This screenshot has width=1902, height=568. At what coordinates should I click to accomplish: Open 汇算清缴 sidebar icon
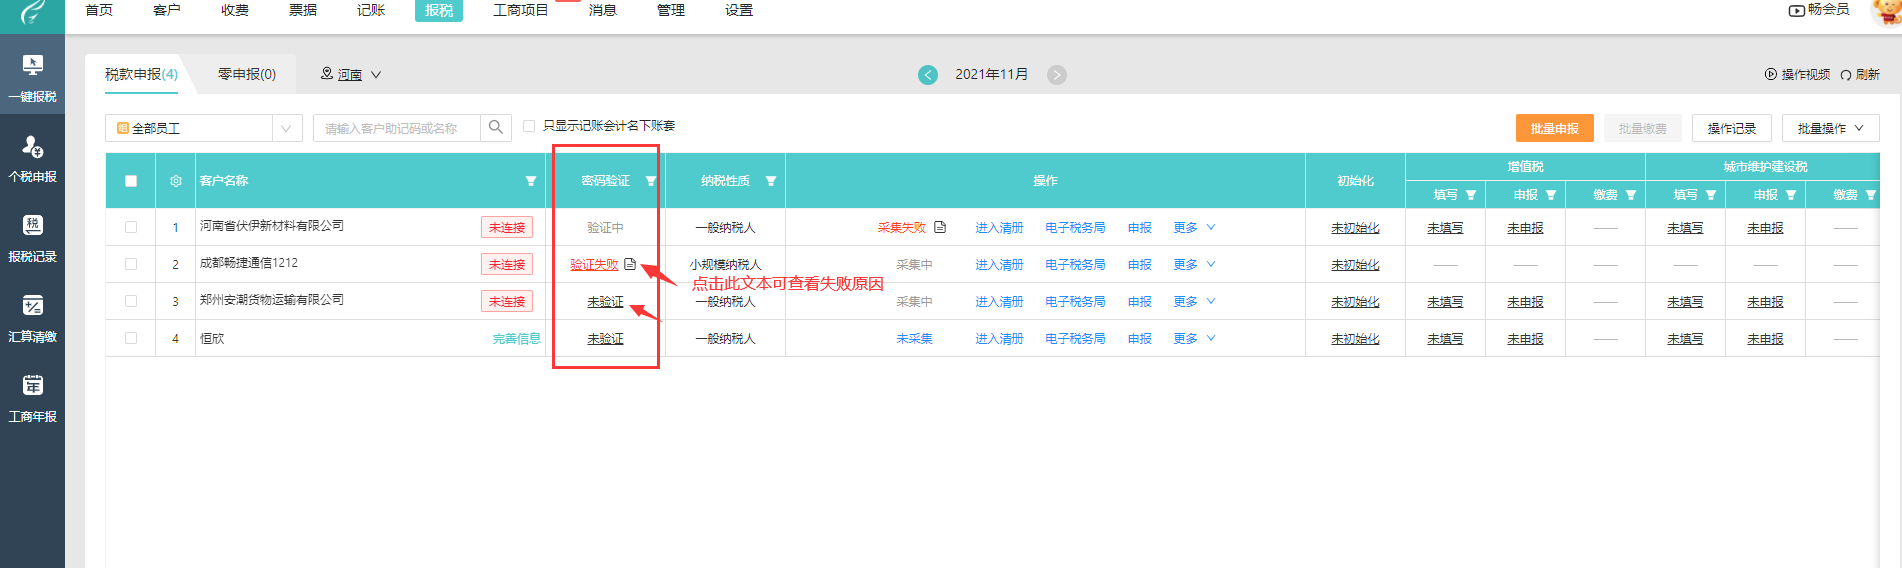32,318
